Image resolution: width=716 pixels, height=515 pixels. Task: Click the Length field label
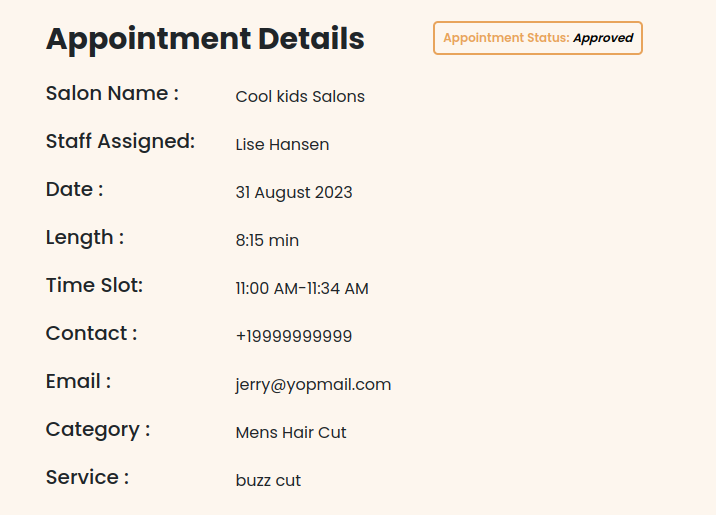85,238
